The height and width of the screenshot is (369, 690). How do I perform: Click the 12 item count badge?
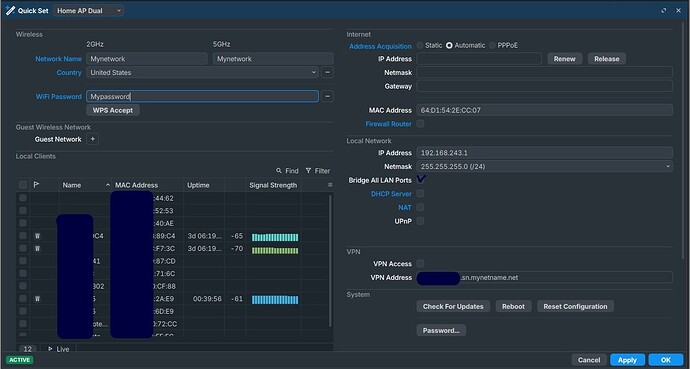(x=27, y=349)
